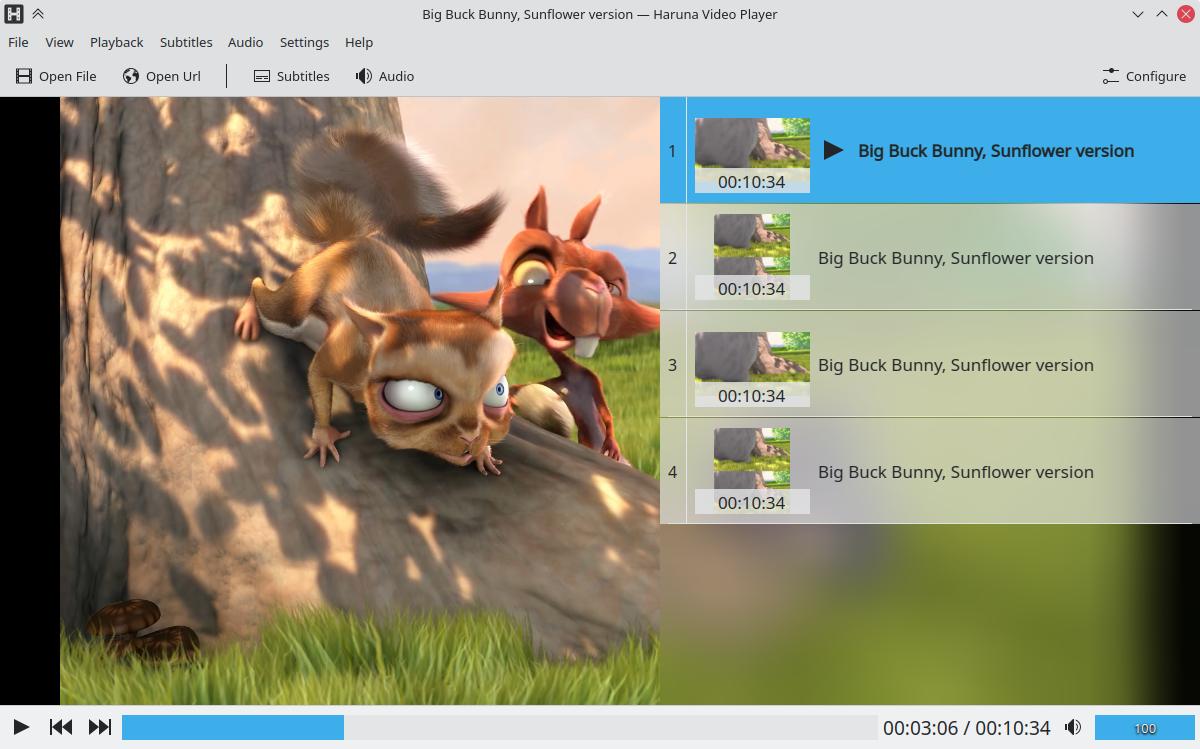Viewport: 1200px width, 749px height.
Task: Click the 00:03:06 / 00:10:34 time label
Action: click(966, 728)
